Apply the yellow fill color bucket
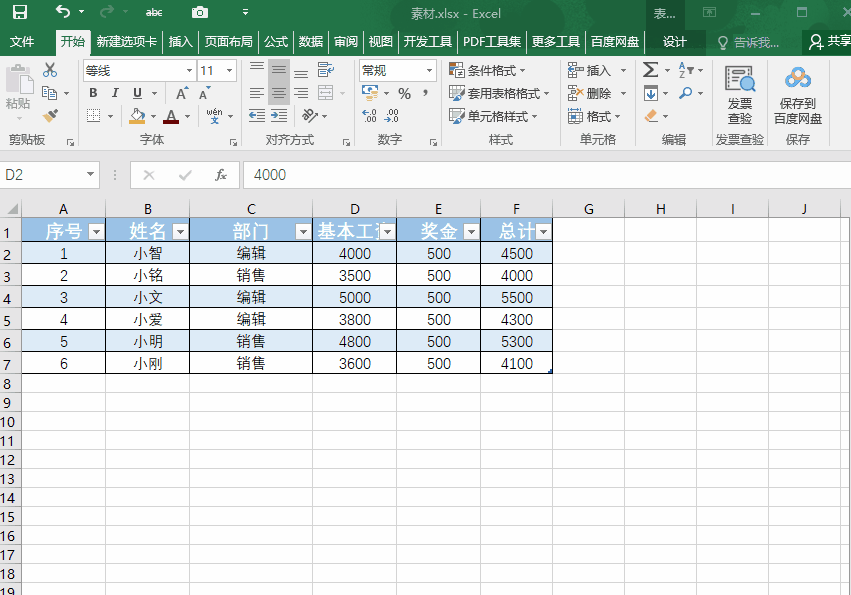This screenshot has height=595, width=851. click(x=137, y=116)
